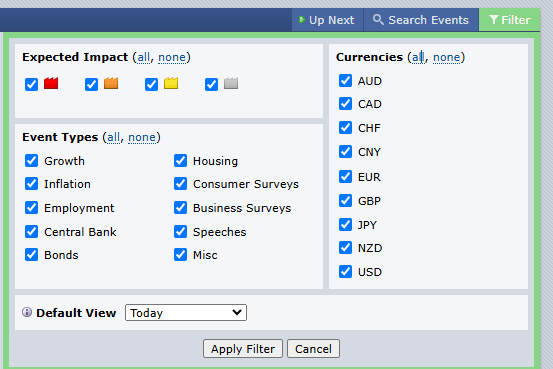Click the red high impact icon
The image size is (553, 369).
[x=51, y=83]
